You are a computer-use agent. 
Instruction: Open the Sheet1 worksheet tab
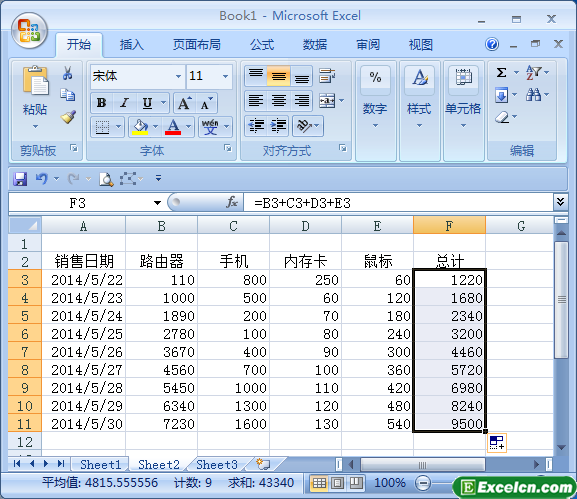click(x=100, y=464)
